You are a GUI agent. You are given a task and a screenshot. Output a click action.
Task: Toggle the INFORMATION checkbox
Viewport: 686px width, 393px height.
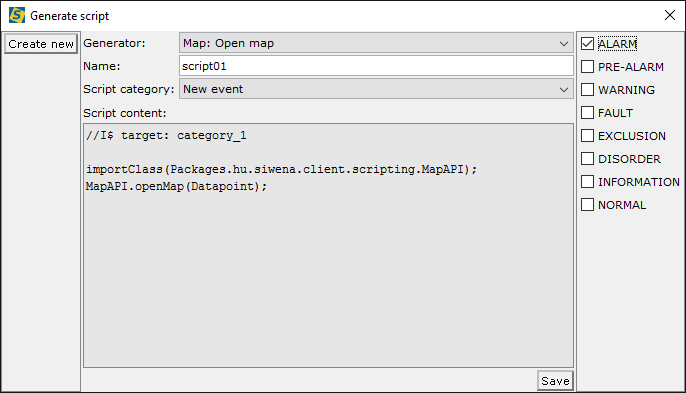[587, 182]
